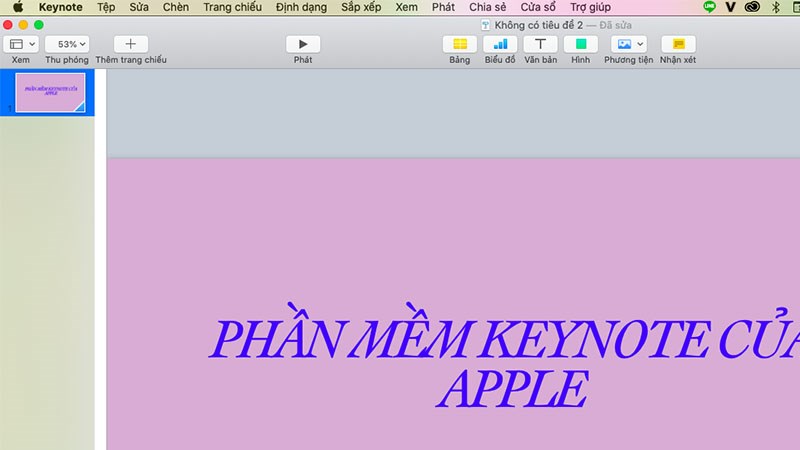Image resolution: width=800 pixels, height=450 pixels.
Task: Open the 53% zoom level dropdown
Action: tap(67, 44)
